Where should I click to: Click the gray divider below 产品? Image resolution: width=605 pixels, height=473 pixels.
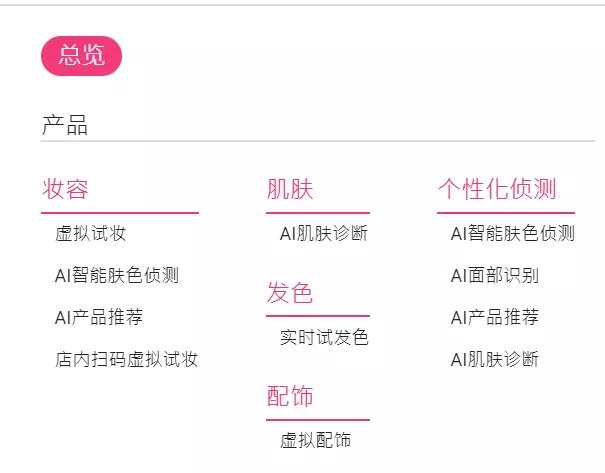318,141
